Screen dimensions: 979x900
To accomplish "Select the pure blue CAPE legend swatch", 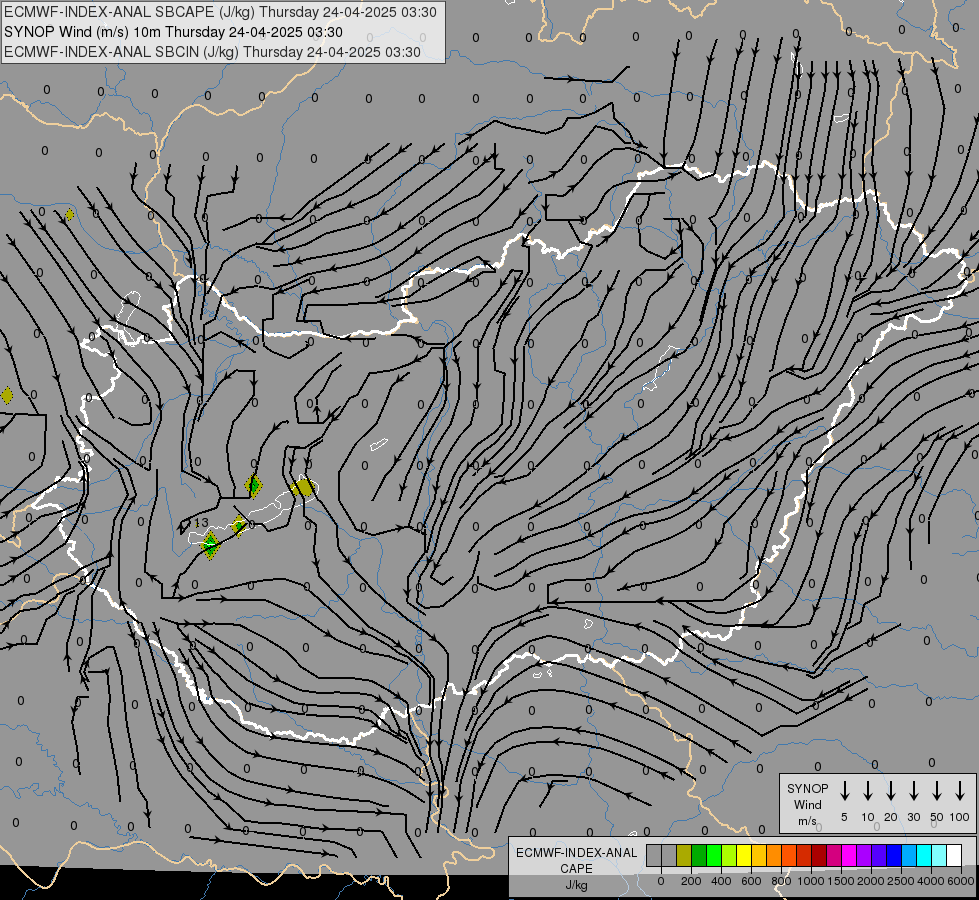I will (895, 855).
